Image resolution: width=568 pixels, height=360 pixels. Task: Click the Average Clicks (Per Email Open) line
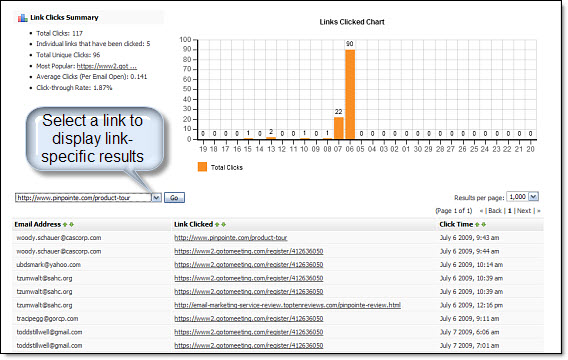click(x=92, y=77)
